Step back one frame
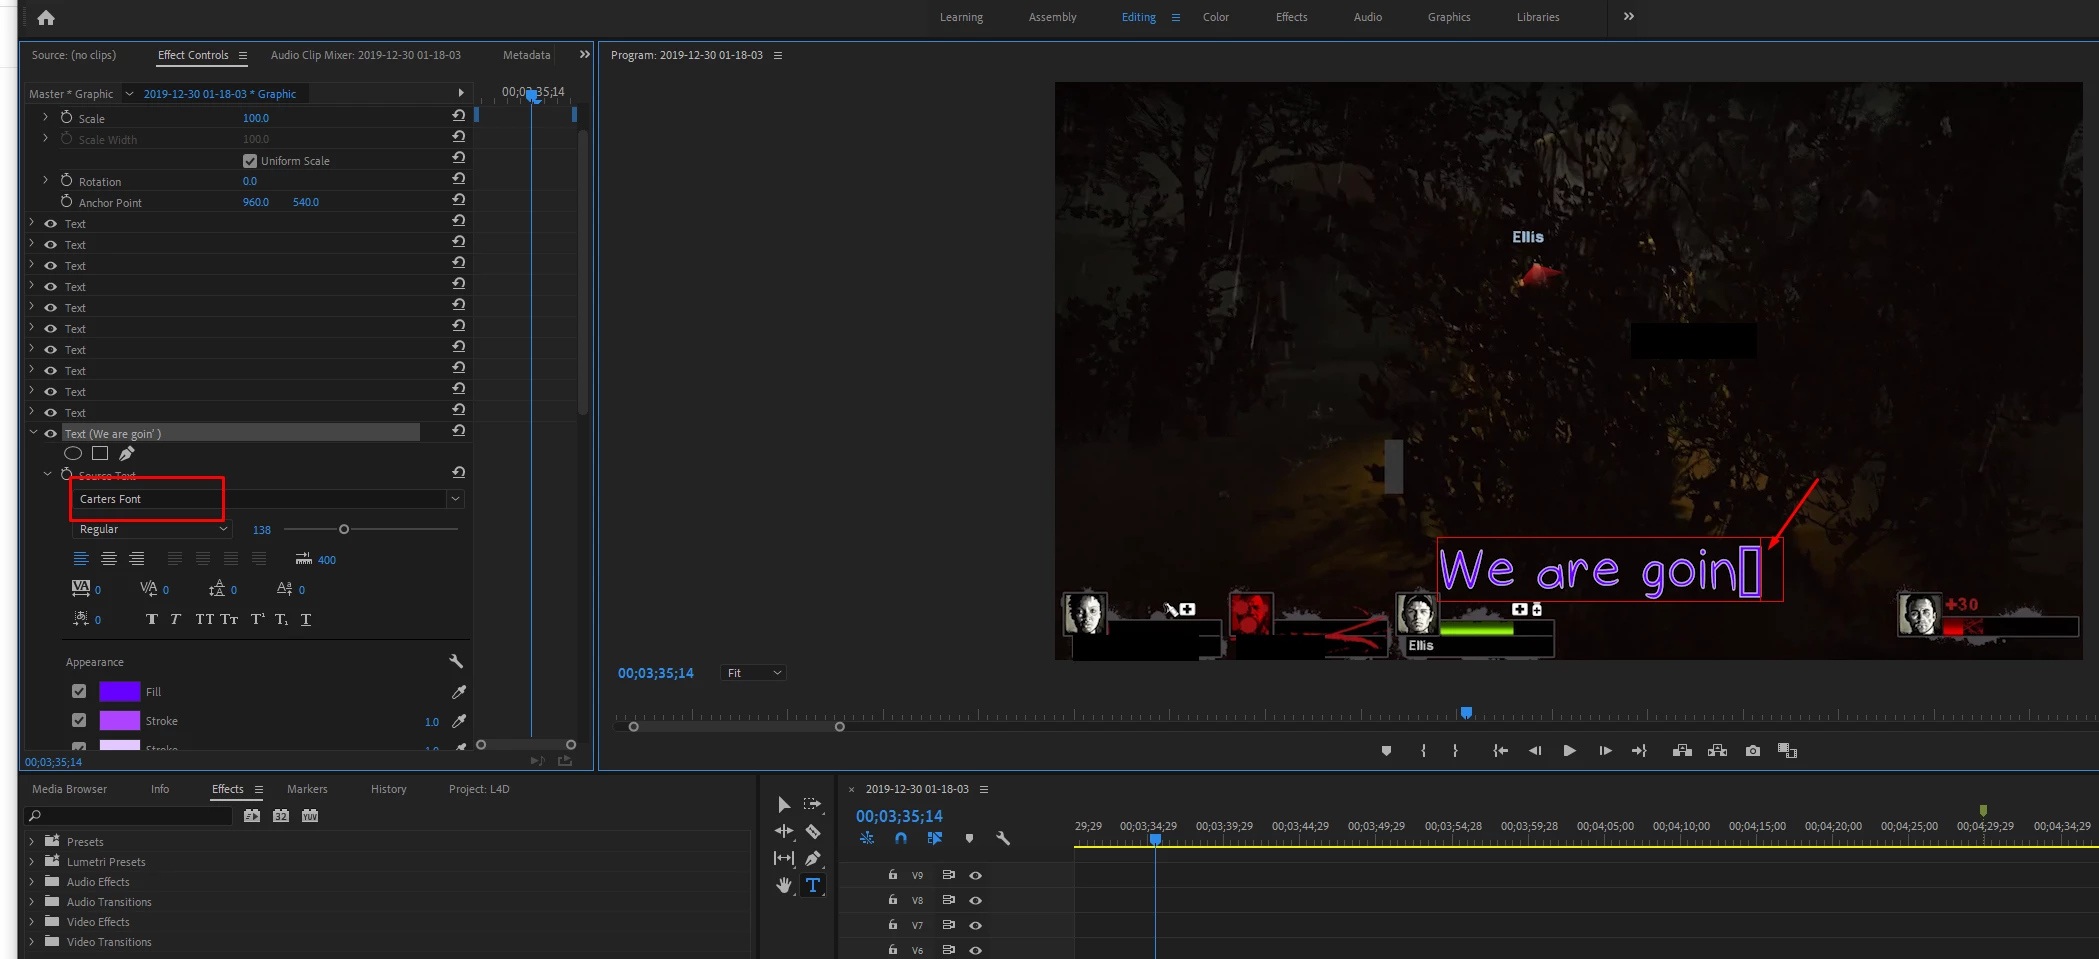 coord(1534,751)
